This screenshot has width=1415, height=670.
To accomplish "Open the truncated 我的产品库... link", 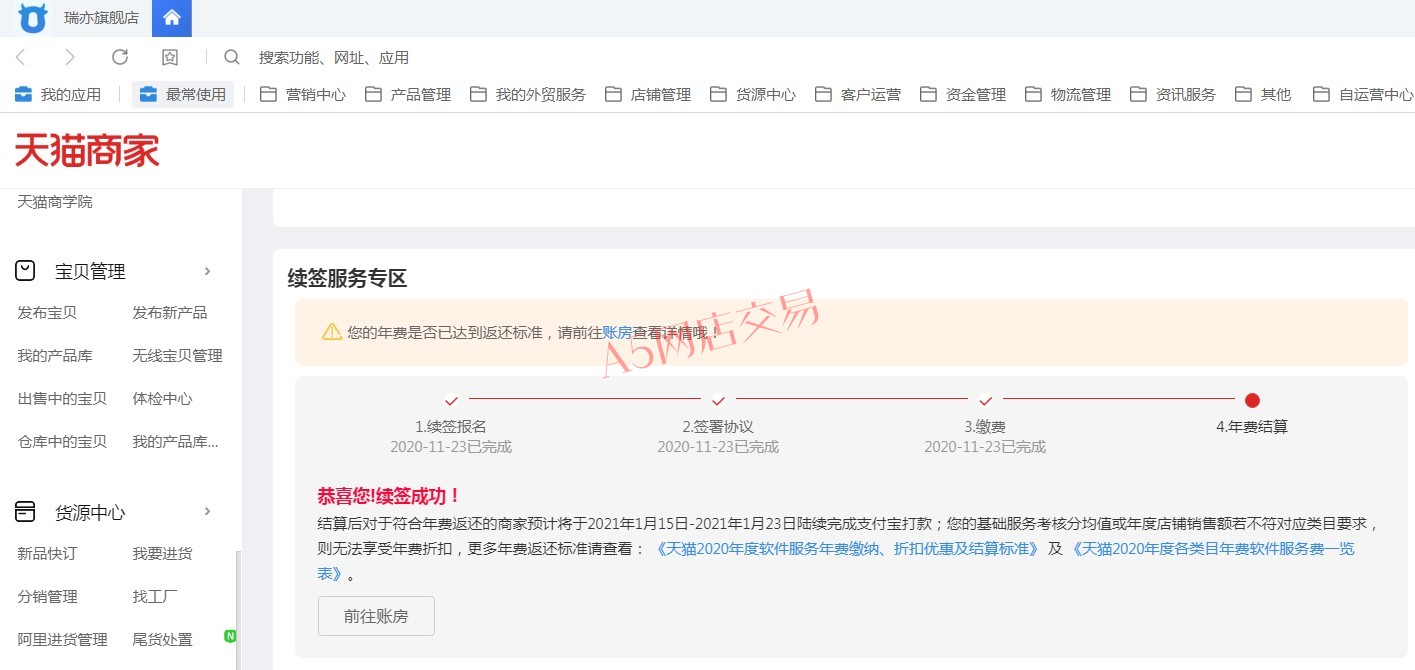I will [175, 442].
